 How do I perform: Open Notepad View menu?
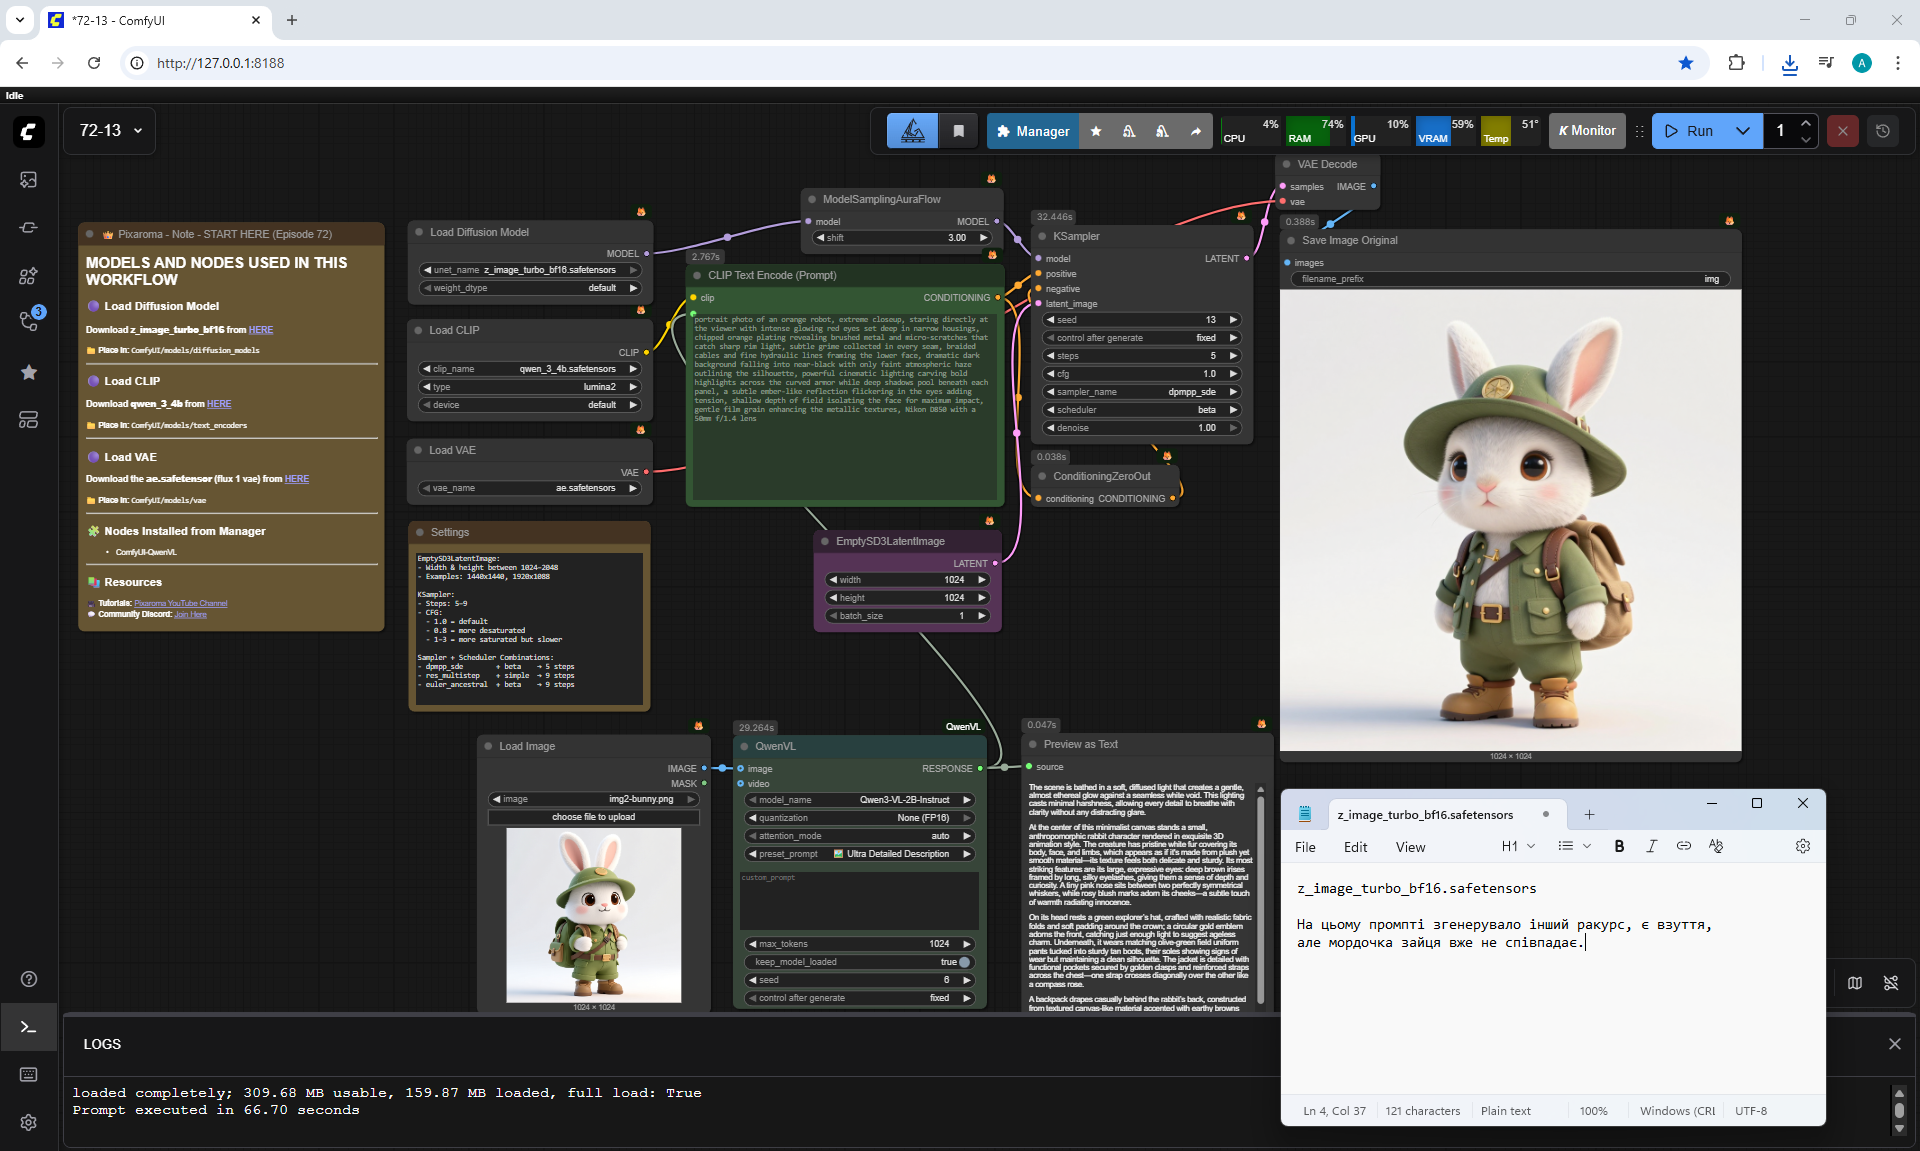point(1410,847)
